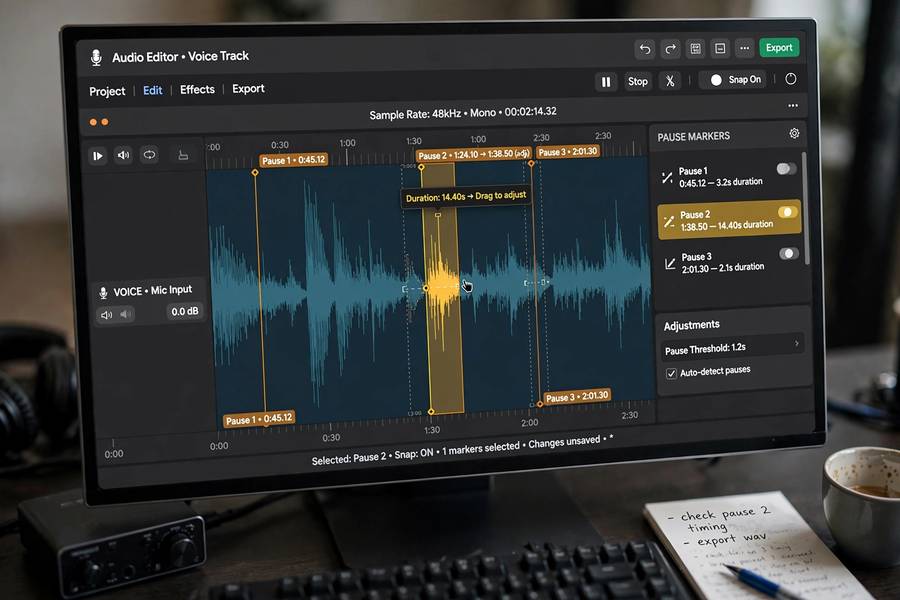Expand the Pause Threshold: 1.2s chevron
This screenshot has width=900, height=600.
[x=797, y=344]
